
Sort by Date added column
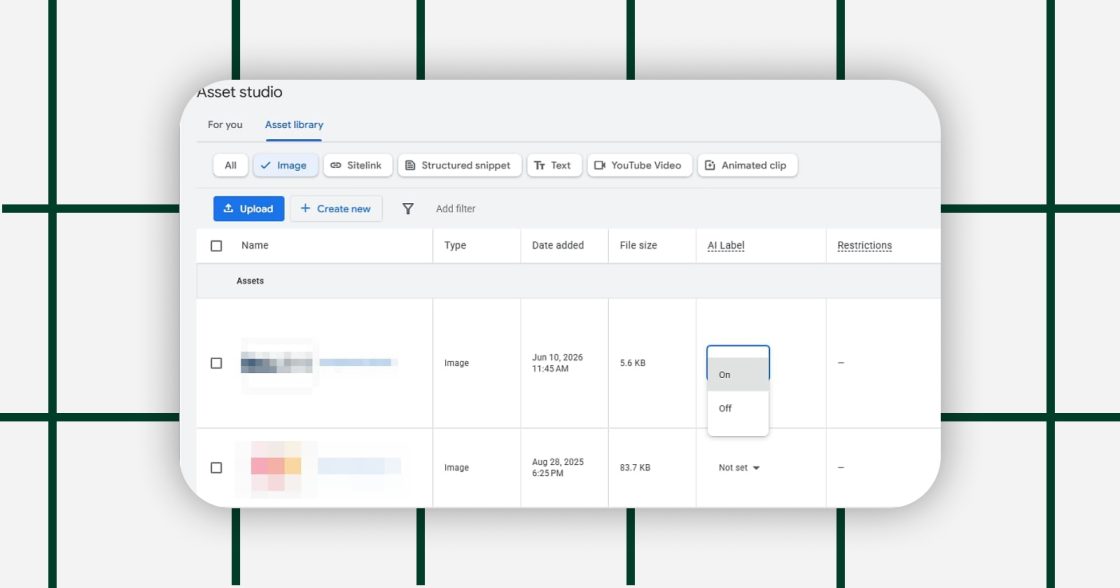(x=558, y=245)
